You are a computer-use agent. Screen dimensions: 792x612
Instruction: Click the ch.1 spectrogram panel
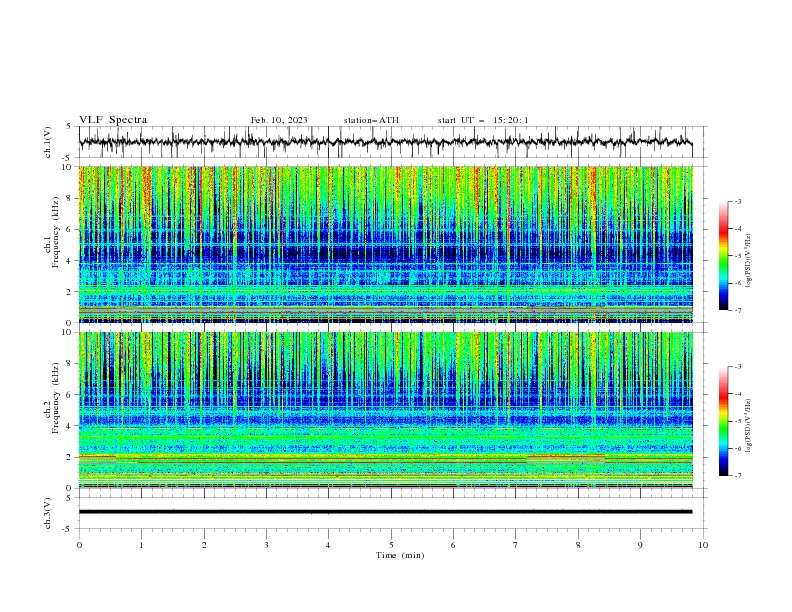[386, 244]
